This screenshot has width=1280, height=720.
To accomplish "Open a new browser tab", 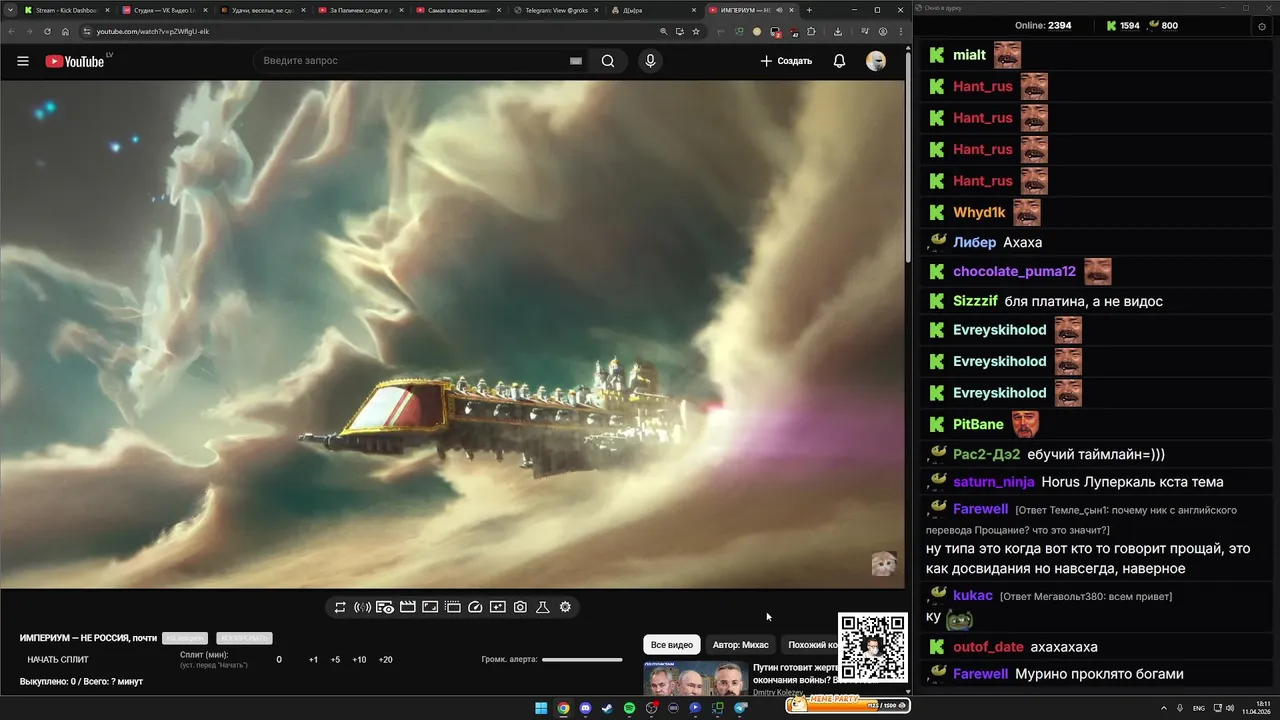I will (x=809, y=10).
